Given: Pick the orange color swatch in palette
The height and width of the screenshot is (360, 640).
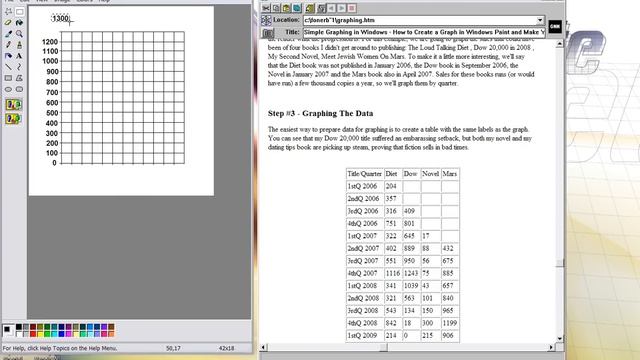Looking at the screenshot, I should (111, 334).
